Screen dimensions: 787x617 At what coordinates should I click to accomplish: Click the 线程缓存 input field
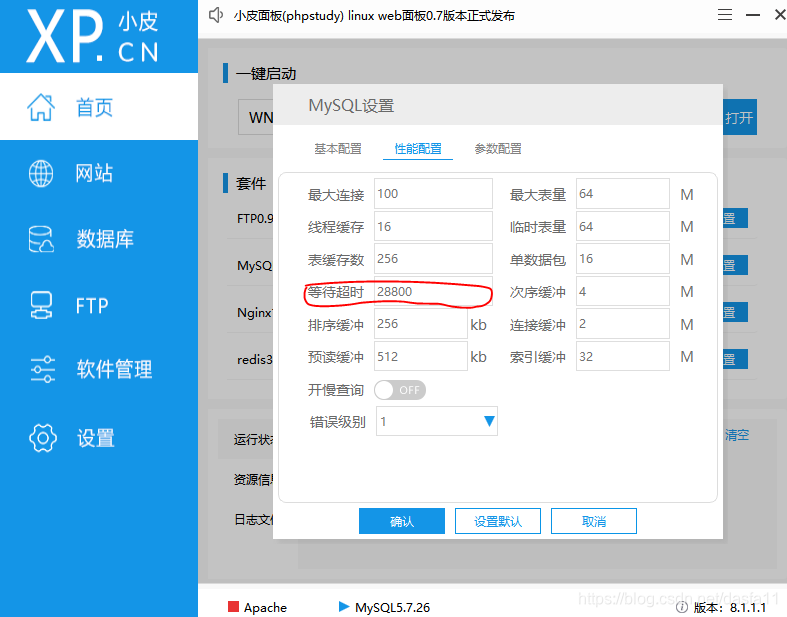point(433,226)
